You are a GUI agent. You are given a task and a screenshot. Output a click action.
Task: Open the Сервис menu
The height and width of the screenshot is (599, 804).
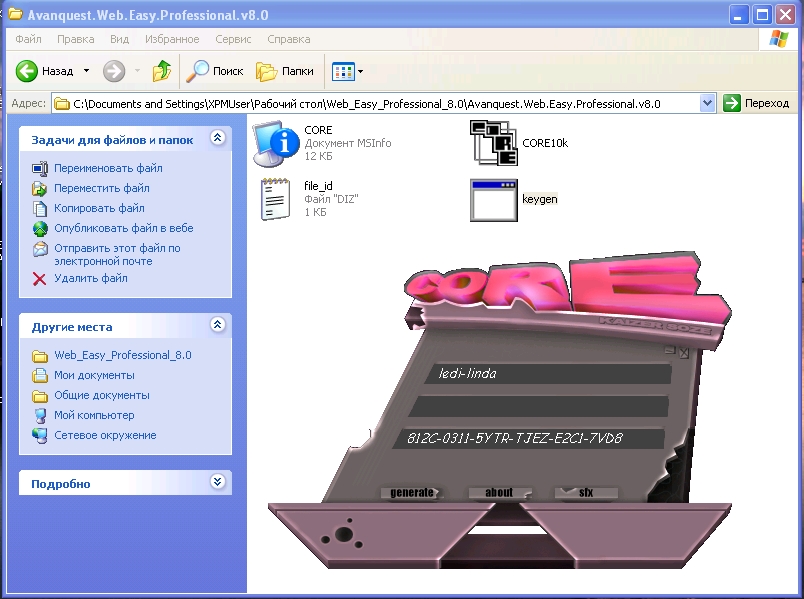click(233, 39)
